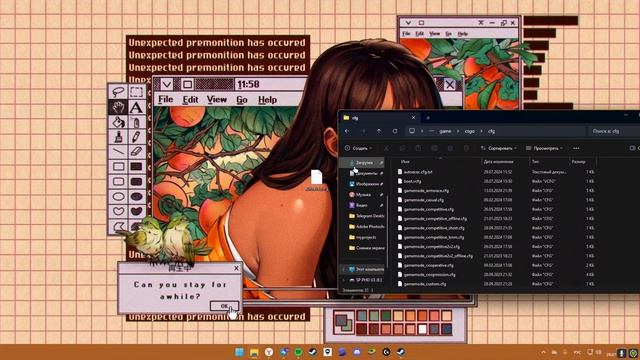The width and height of the screenshot is (640, 360).
Task: Open a new Explorer tab with plus
Action: click(428, 118)
